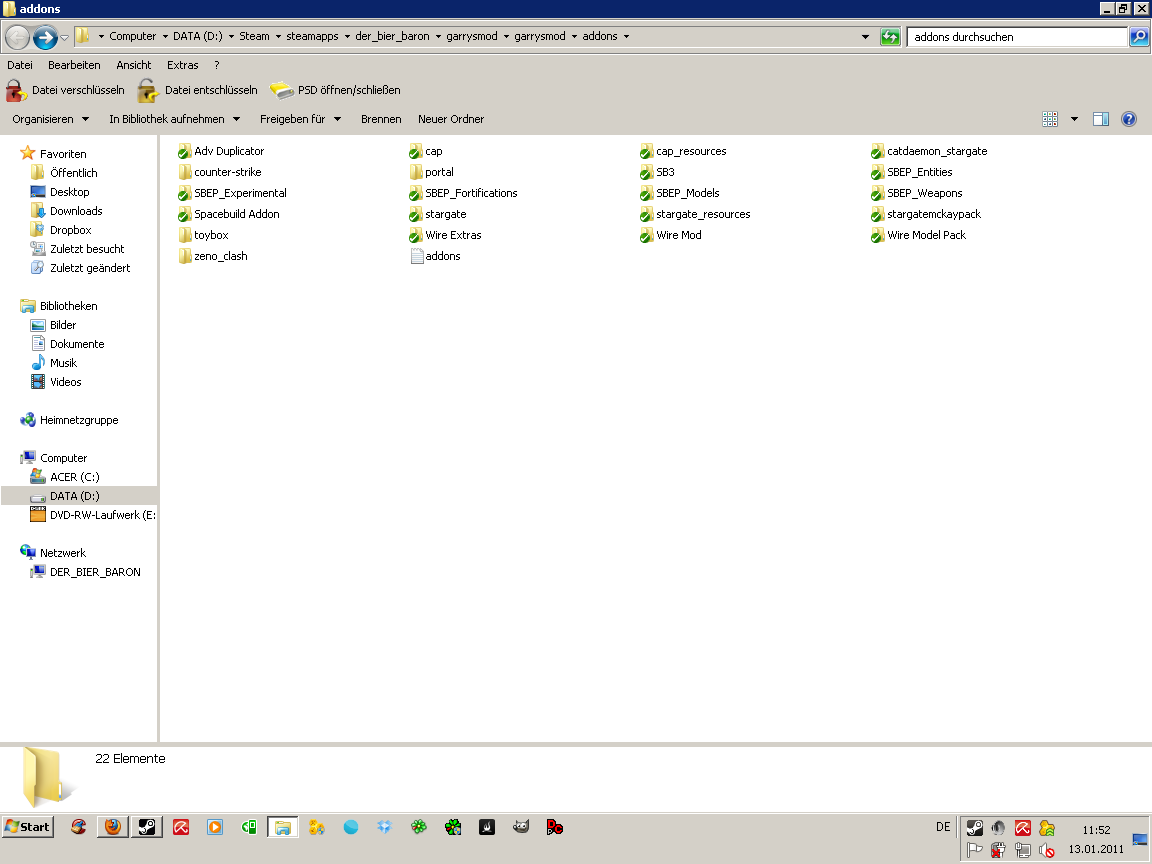Click the Neuer Ordner button

point(451,119)
